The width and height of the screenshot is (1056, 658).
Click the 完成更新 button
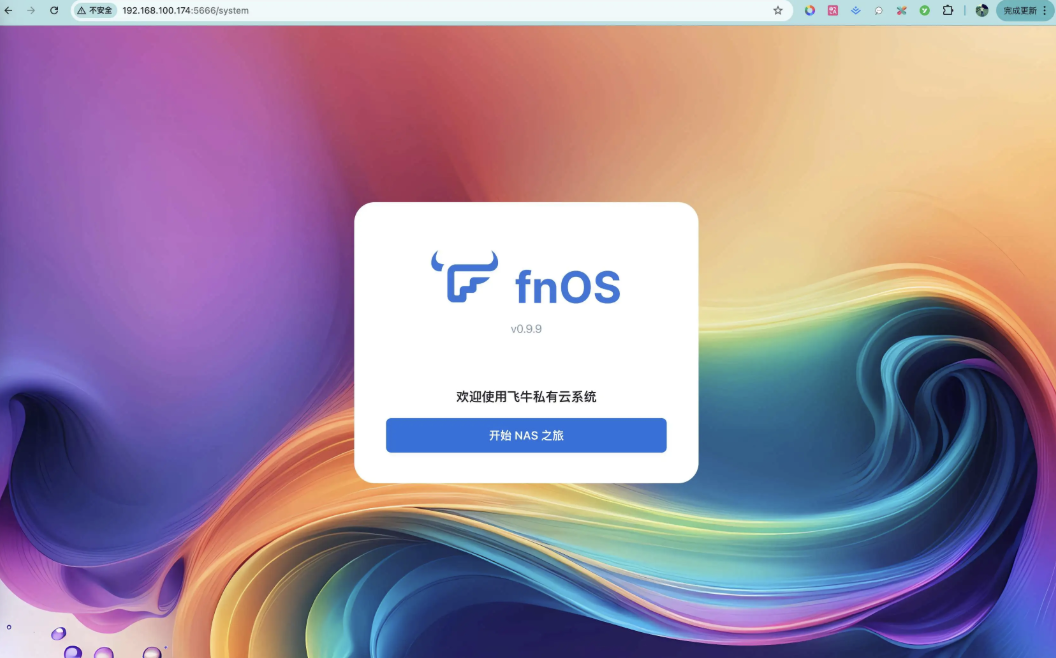(x=1020, y=10)
